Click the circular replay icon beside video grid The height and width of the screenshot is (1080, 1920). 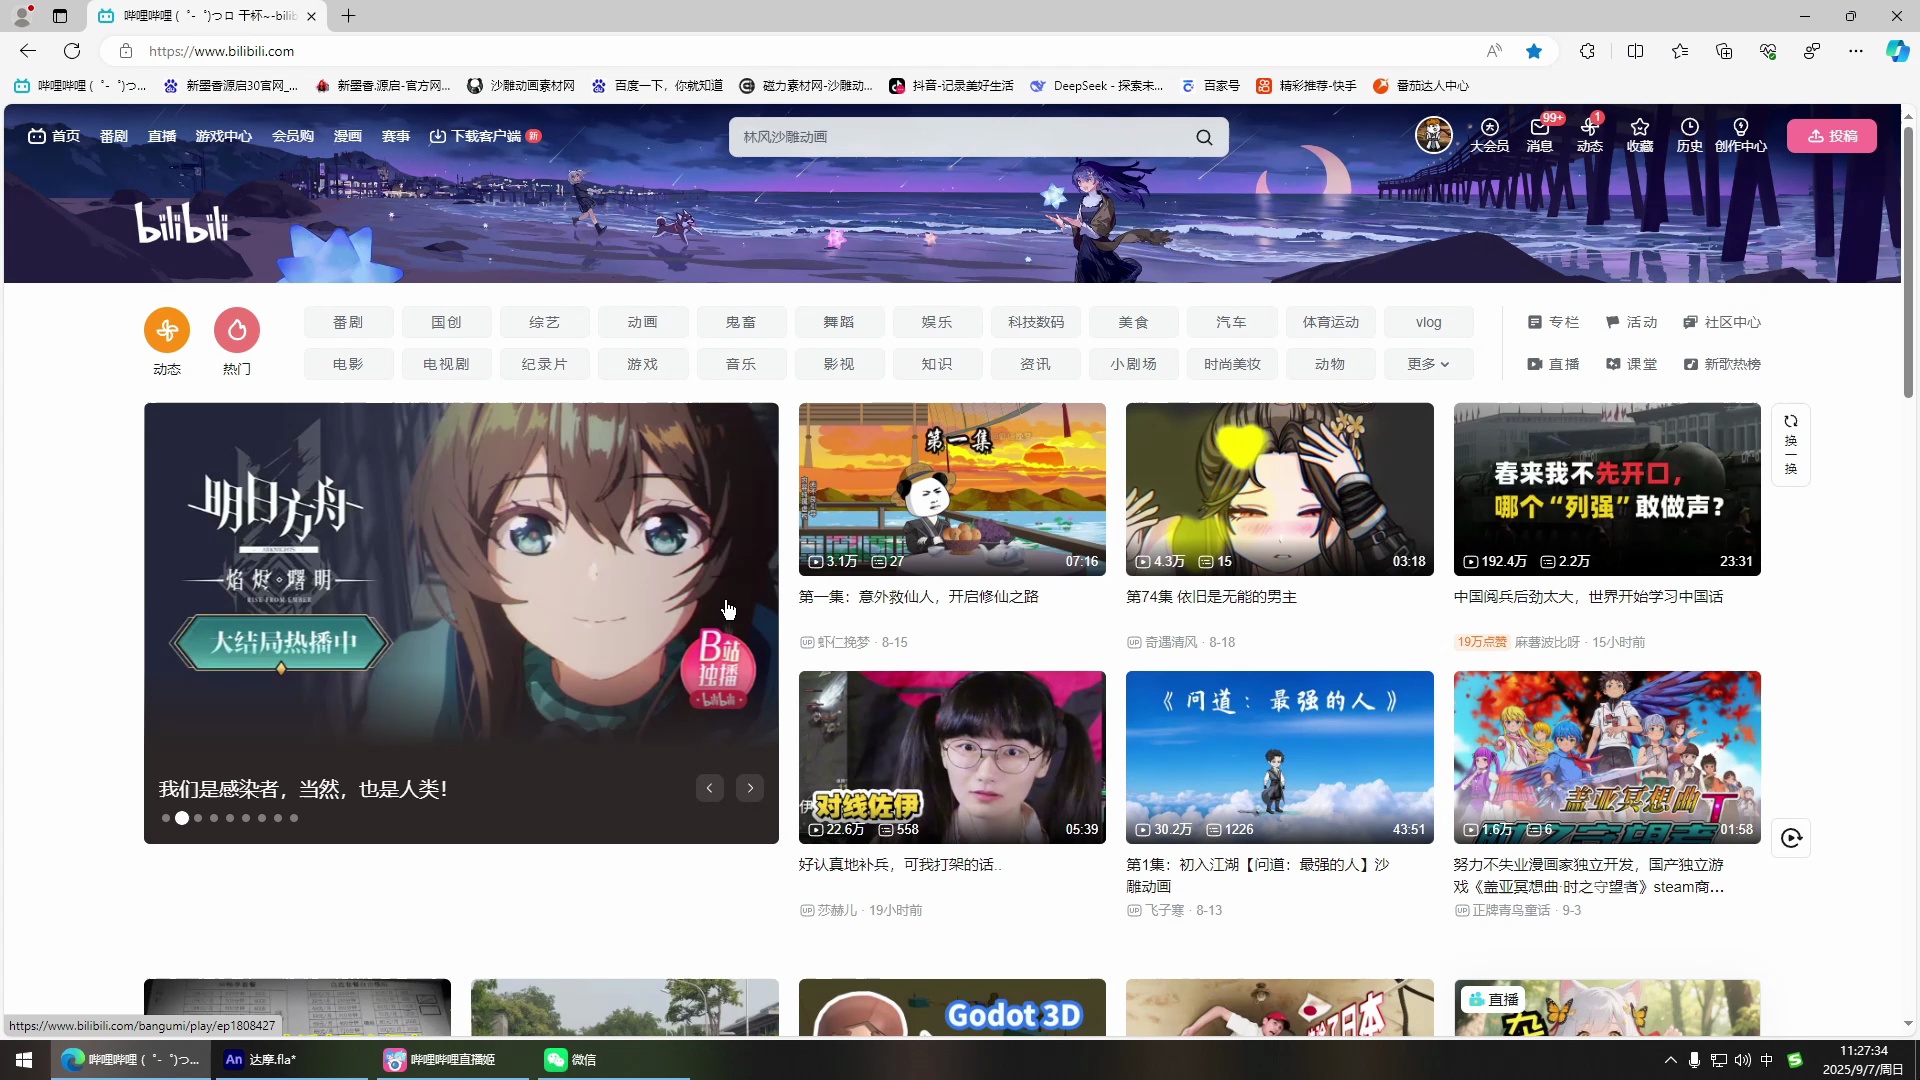[1791, 838]
